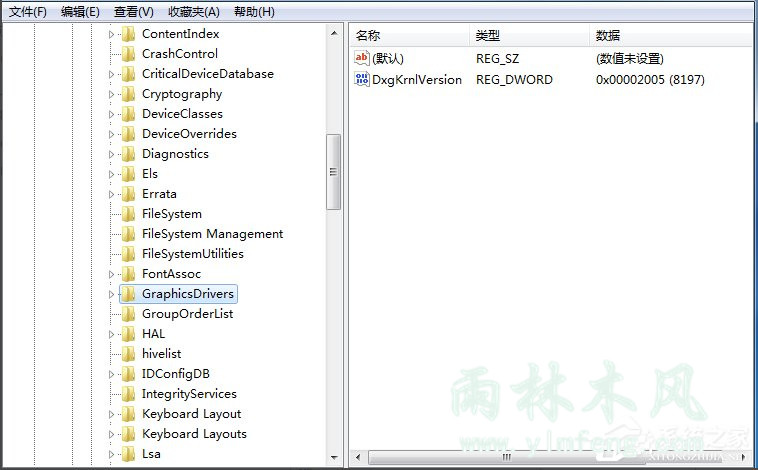Click the values pane horizontal scrollbar thumb
Viewport: 758px width, 470px height.
coord(506,456)
